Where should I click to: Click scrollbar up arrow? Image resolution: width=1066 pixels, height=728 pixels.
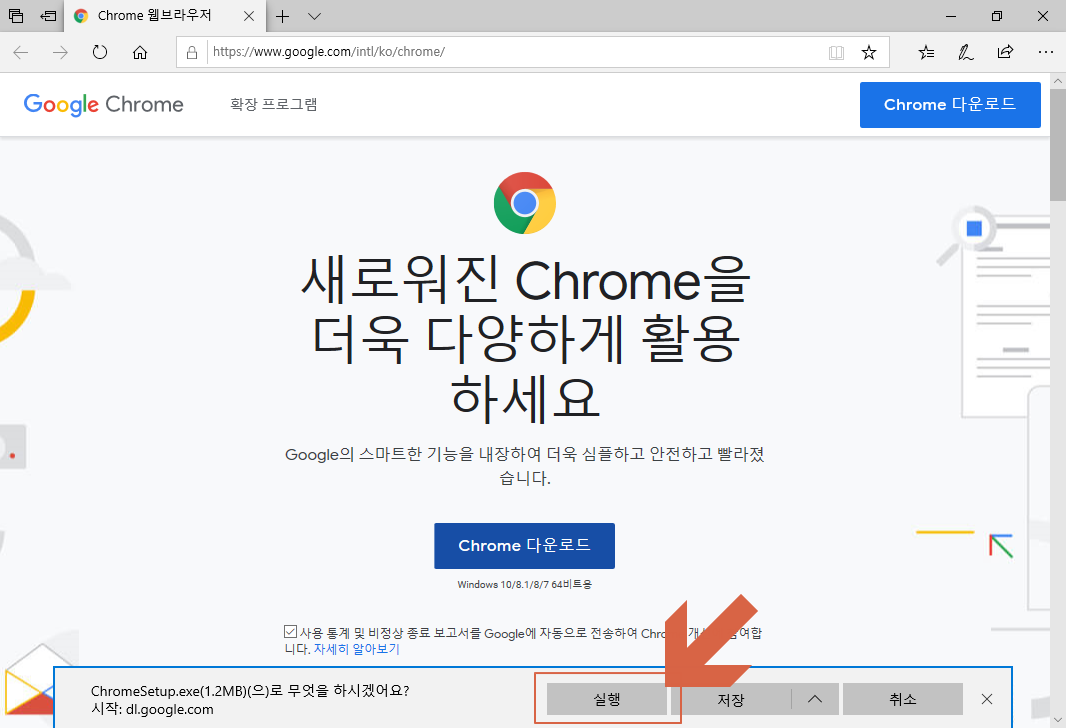click(1058, 81)
